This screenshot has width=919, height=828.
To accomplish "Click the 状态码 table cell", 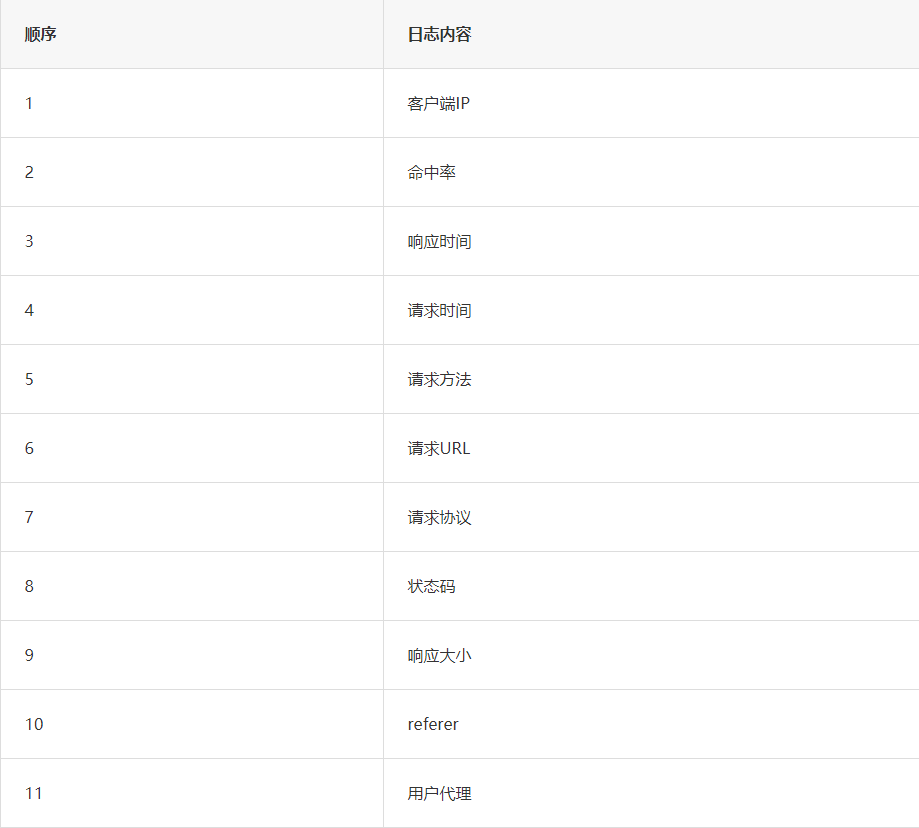I will tap(431, 586).
